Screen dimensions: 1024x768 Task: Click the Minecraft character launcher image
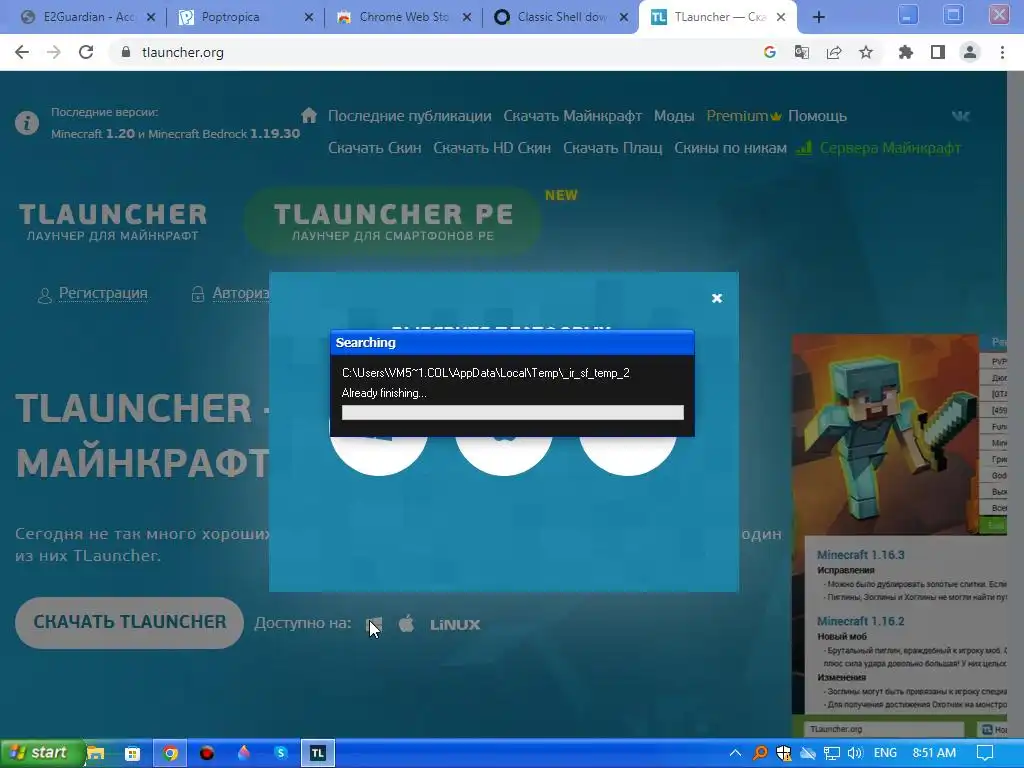[885, 434]
